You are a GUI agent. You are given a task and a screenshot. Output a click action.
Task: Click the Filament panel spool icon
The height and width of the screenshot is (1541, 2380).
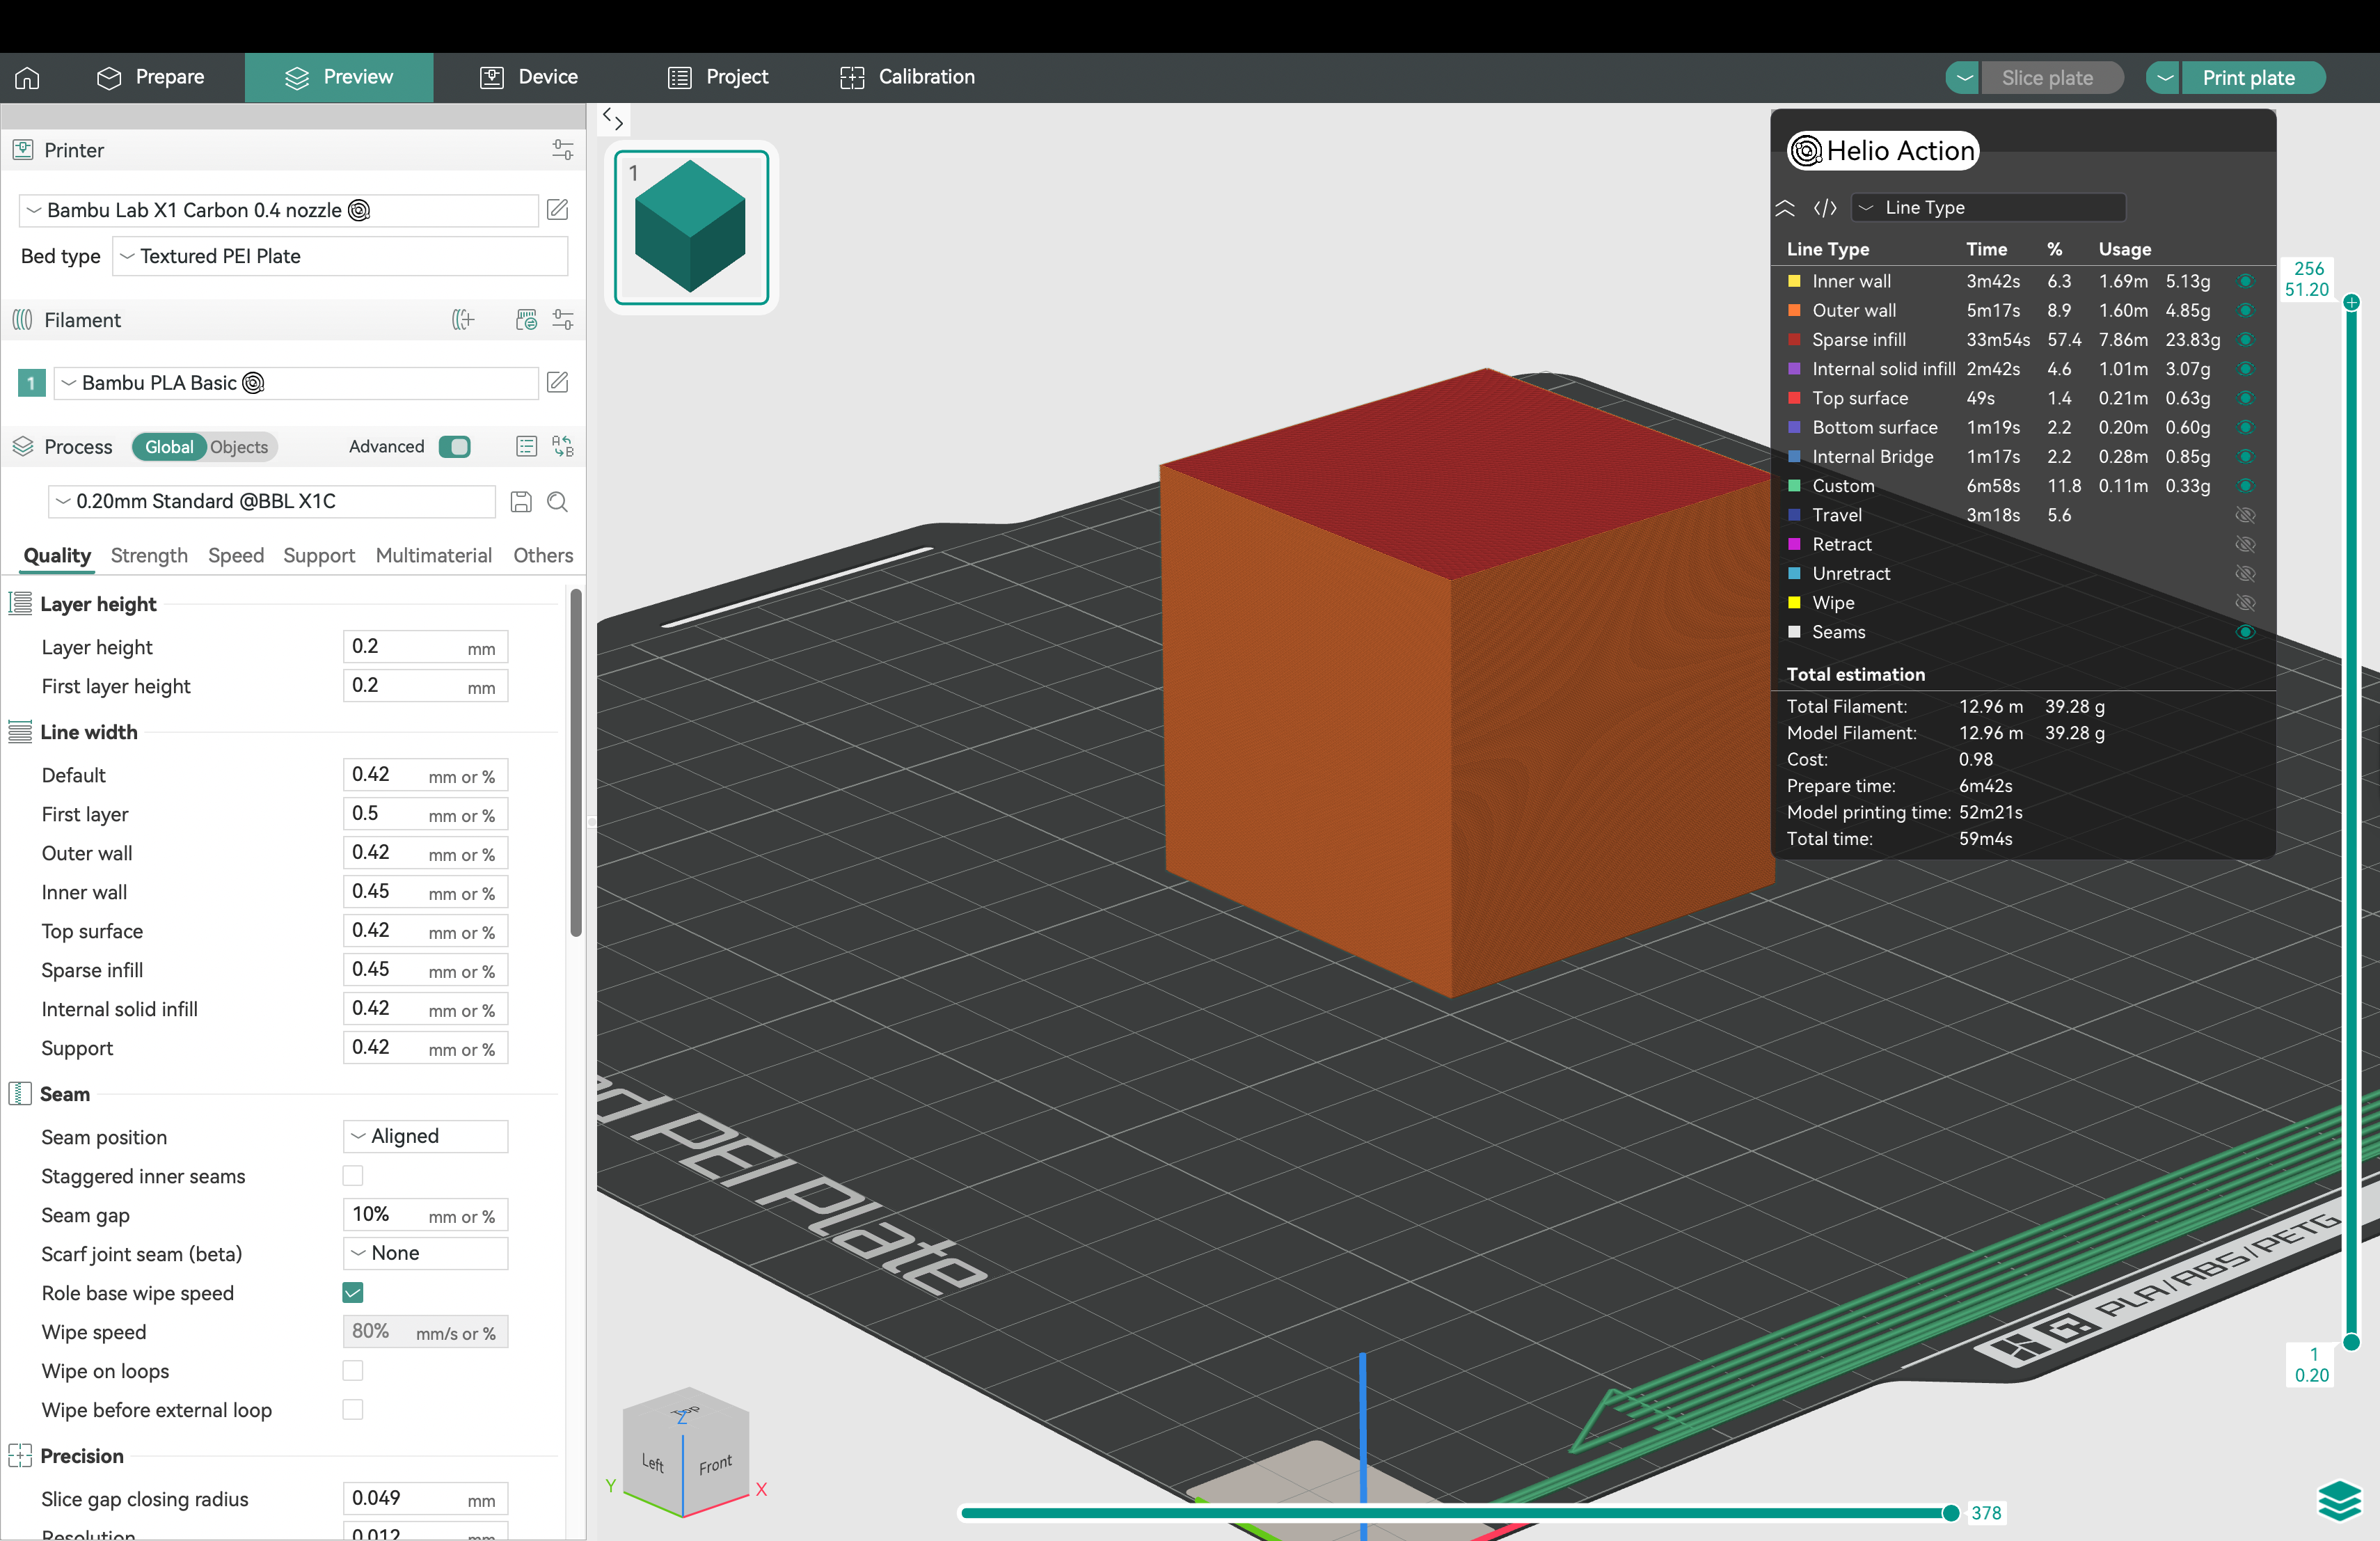point(22,320)
